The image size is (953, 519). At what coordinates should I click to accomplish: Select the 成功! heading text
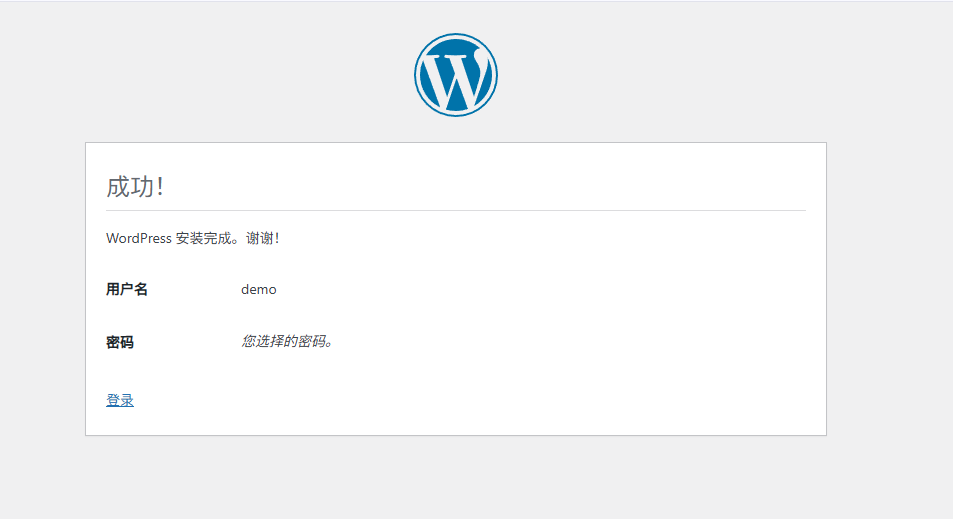(x=135, y=187)
